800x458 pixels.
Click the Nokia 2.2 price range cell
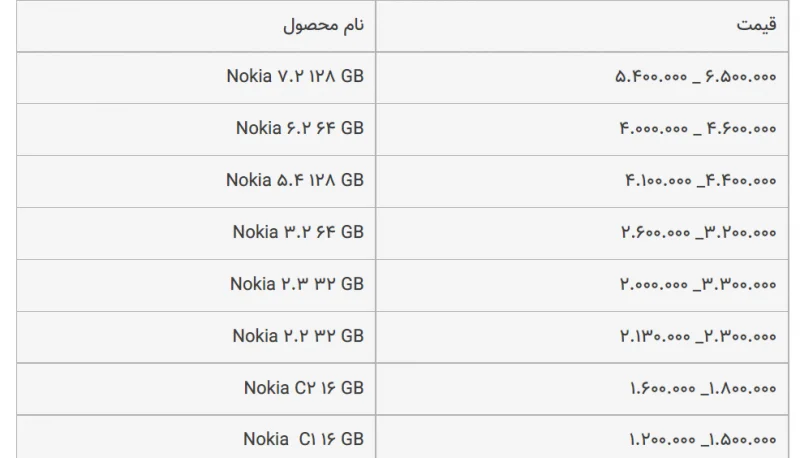582,337
